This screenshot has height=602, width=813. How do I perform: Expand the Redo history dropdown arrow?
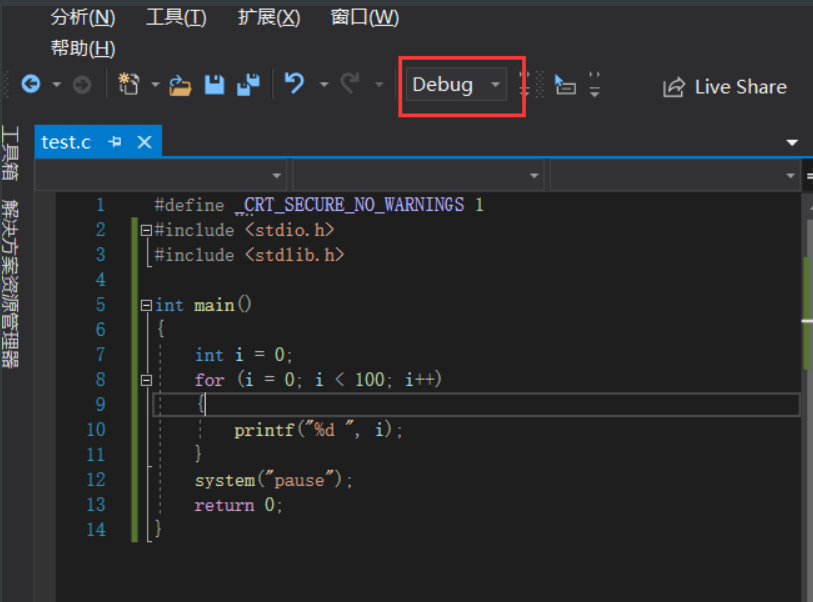click(x=379, y=85)
